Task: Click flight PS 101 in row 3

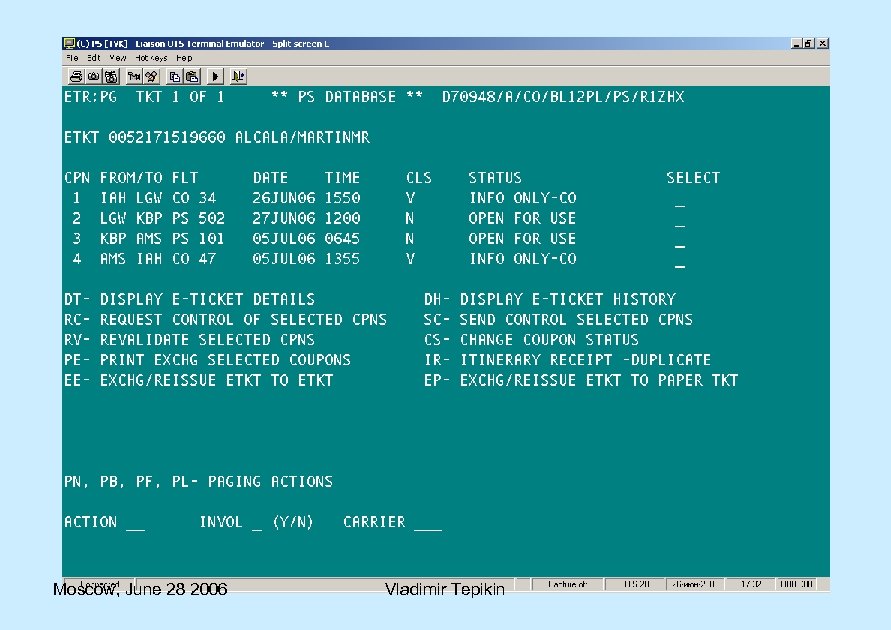Action: pos(198,239)
